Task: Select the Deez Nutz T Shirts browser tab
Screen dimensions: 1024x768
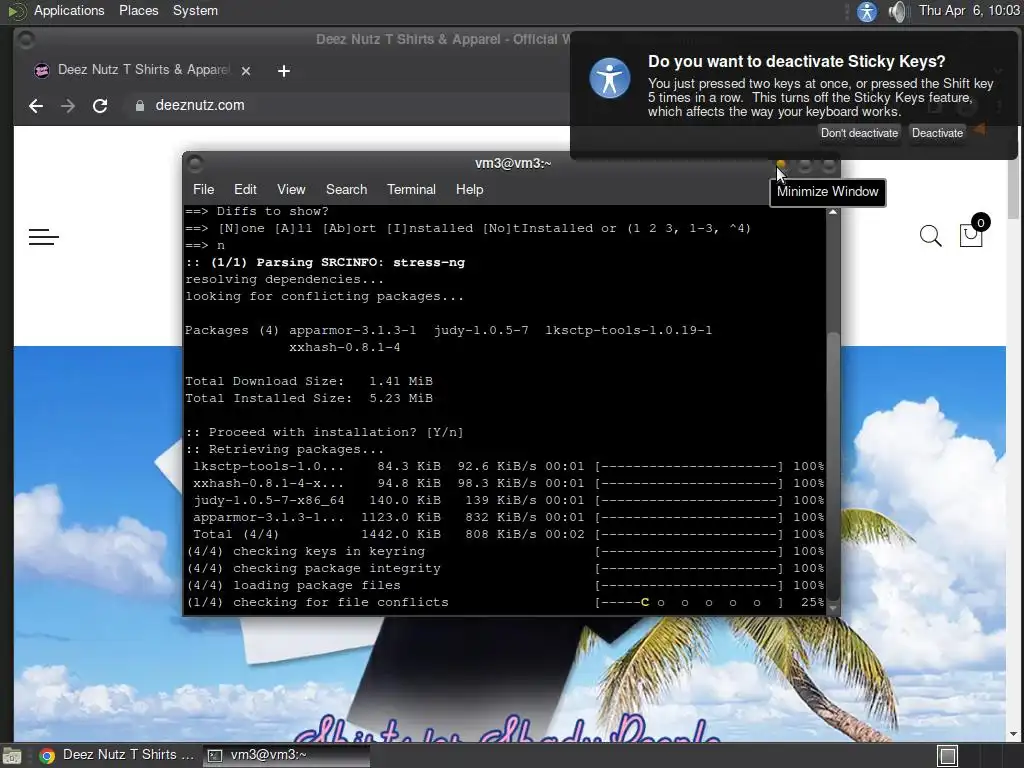Action: click(143, 70)
